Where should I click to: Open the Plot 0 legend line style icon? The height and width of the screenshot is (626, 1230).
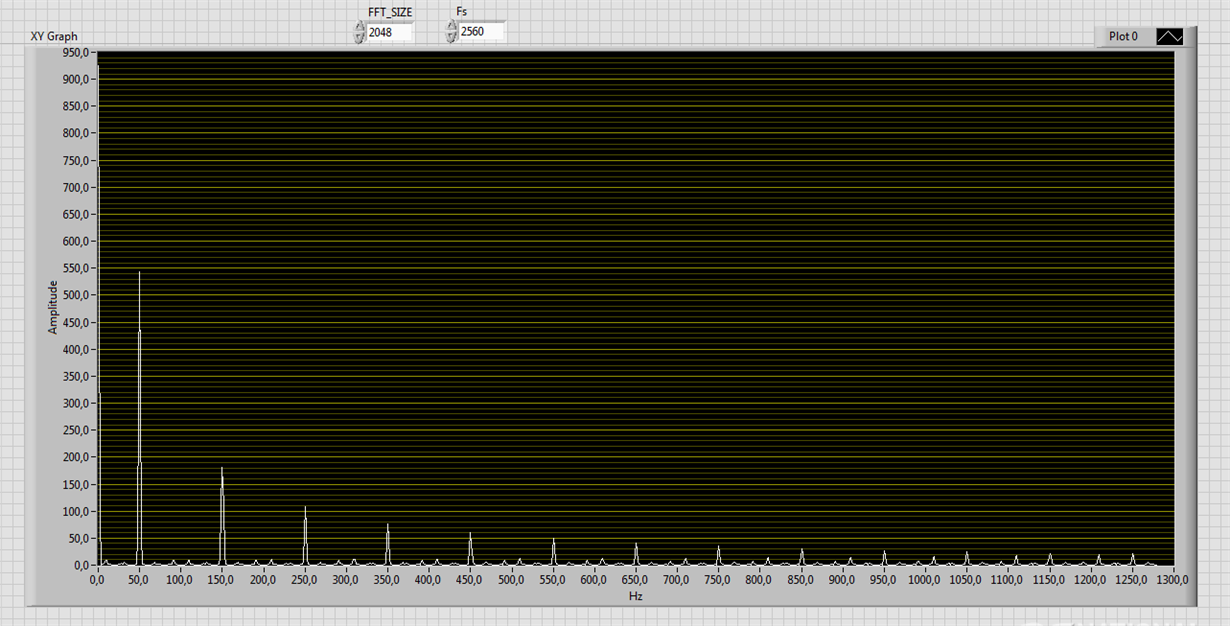tap(1169, 36)
